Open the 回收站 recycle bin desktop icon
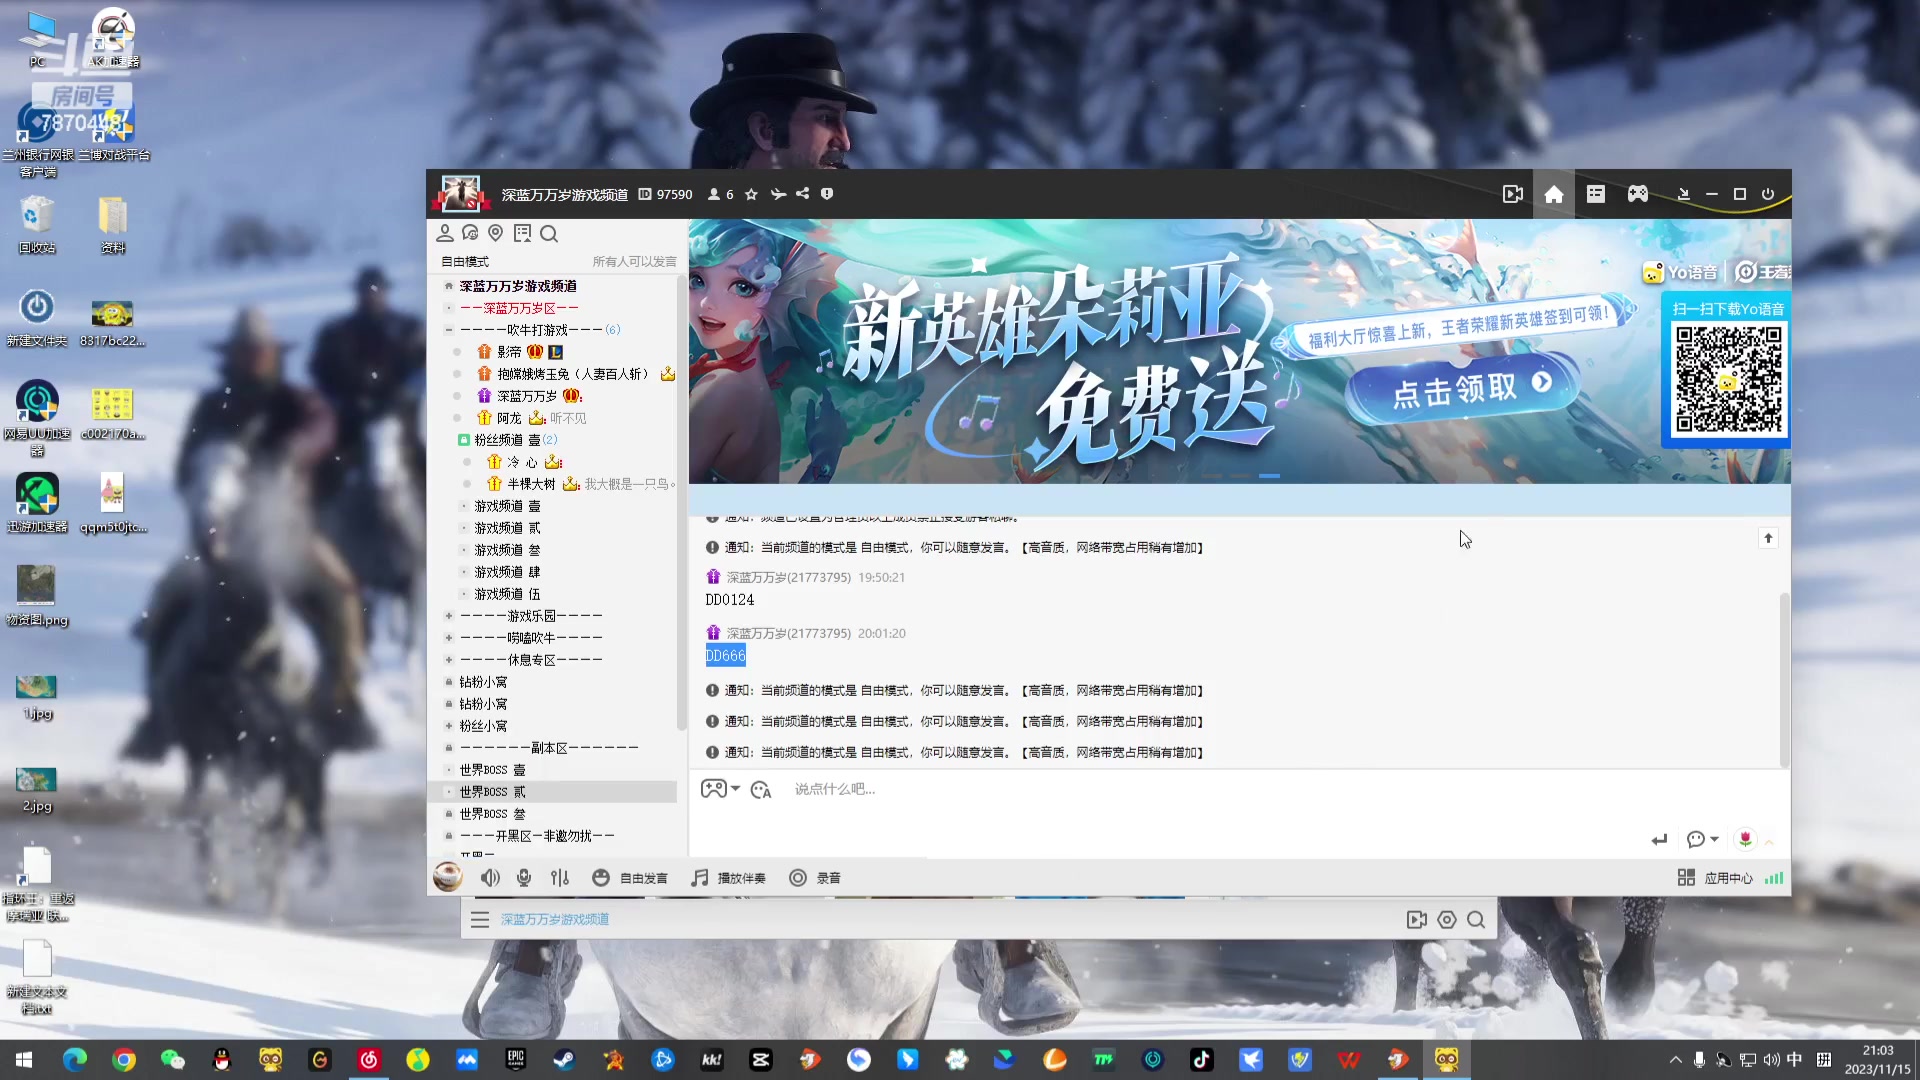Image resolution: width=1920 pixels, height=1080 pixels. pyautogui.click(x=37, y=225)
